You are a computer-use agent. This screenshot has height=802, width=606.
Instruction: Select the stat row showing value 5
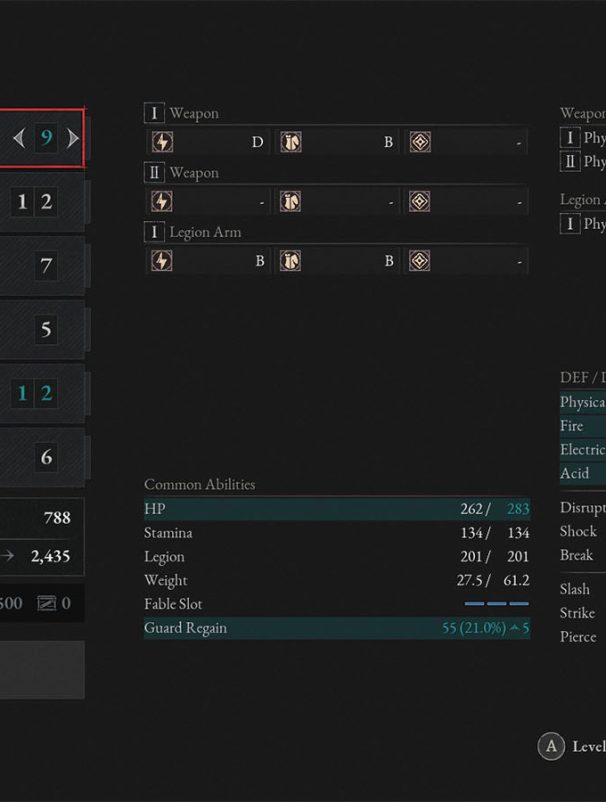[42, 329]
